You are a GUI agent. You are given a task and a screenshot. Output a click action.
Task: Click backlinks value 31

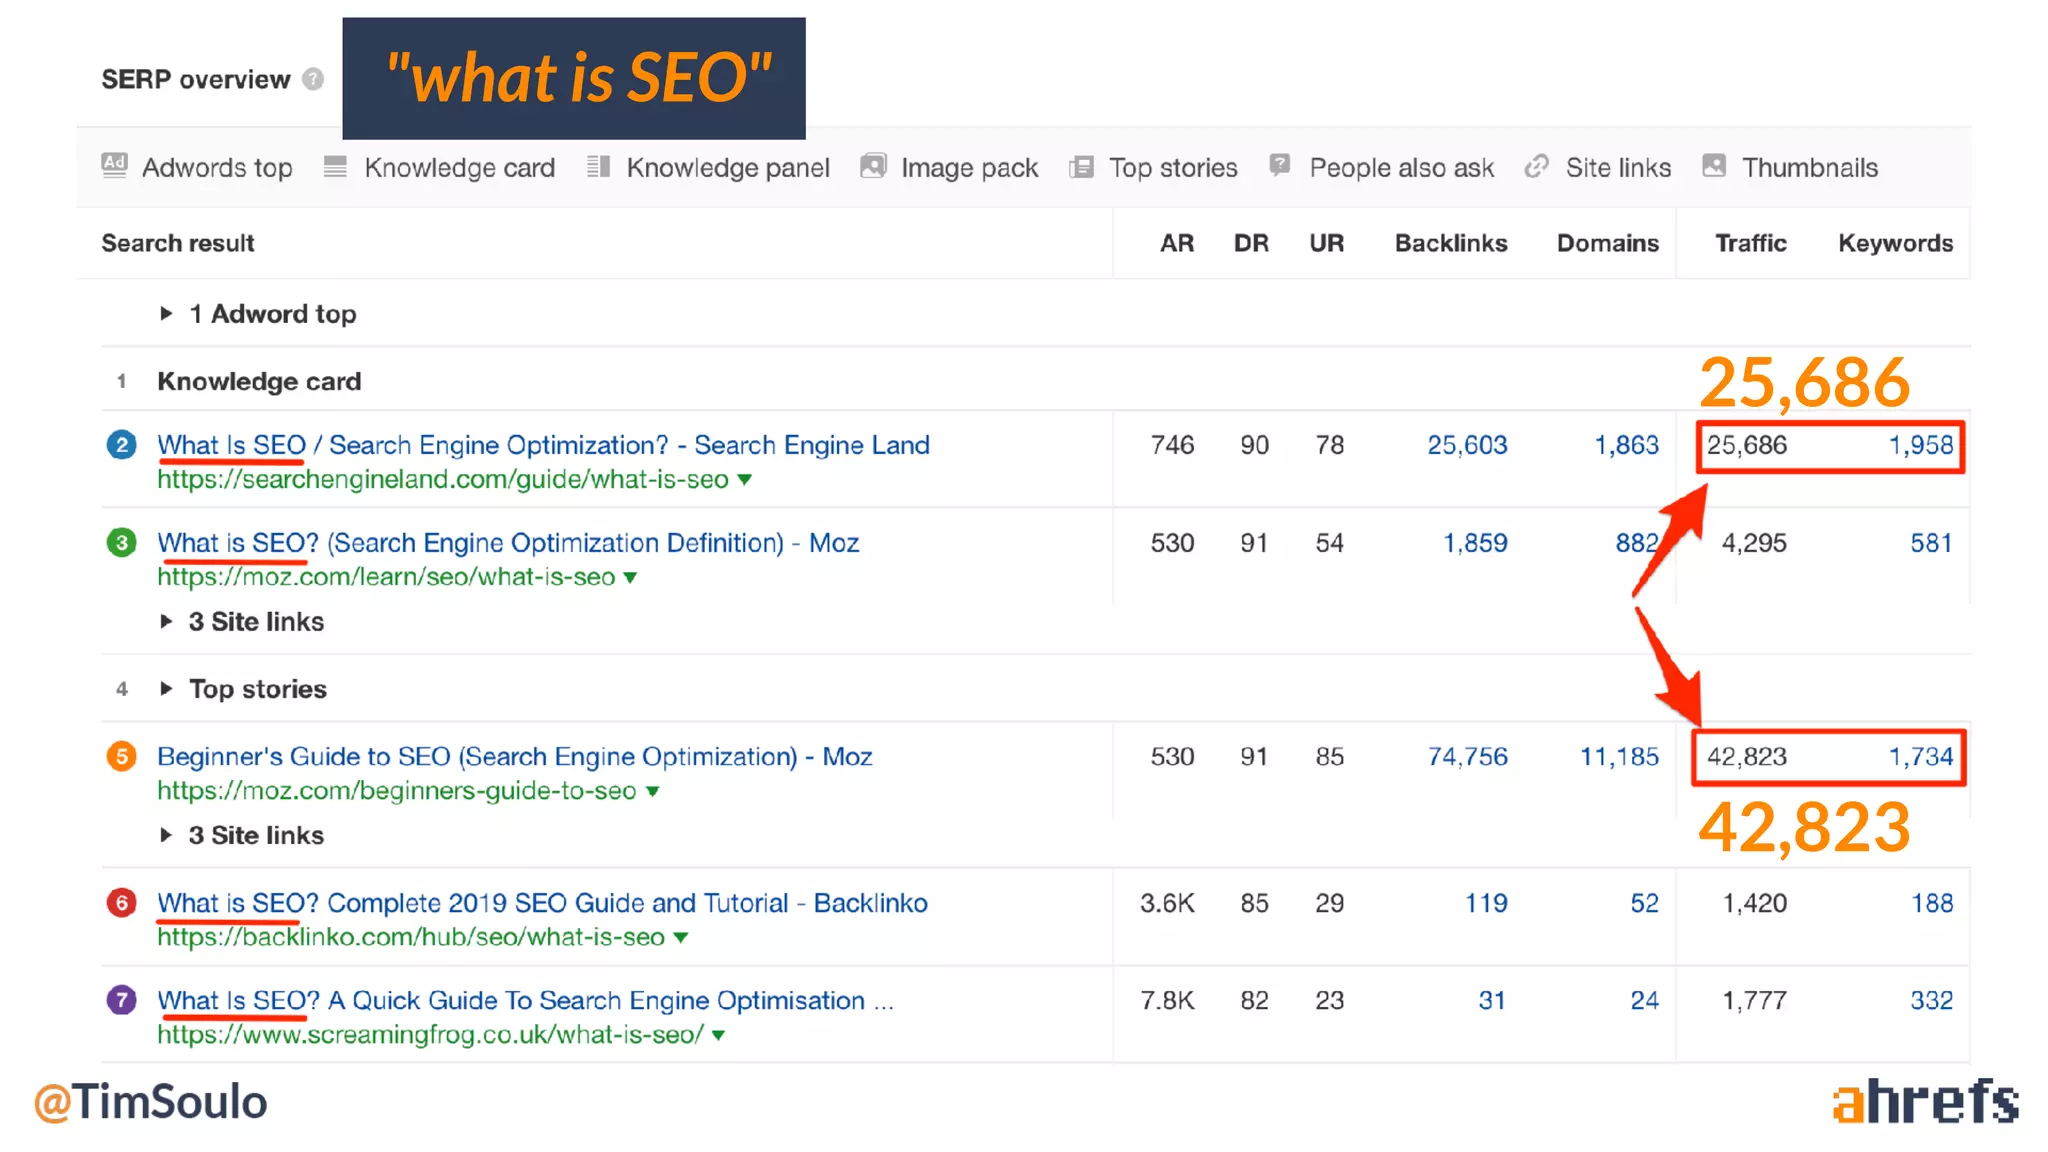pyautogui.click(x=1492, y=1000)
